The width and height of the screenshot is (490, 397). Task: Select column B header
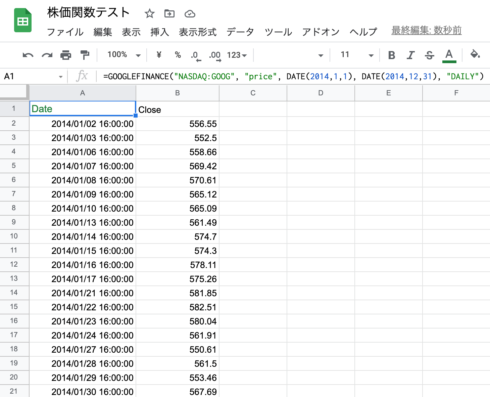pyautogui.click(x=177, y=93)
